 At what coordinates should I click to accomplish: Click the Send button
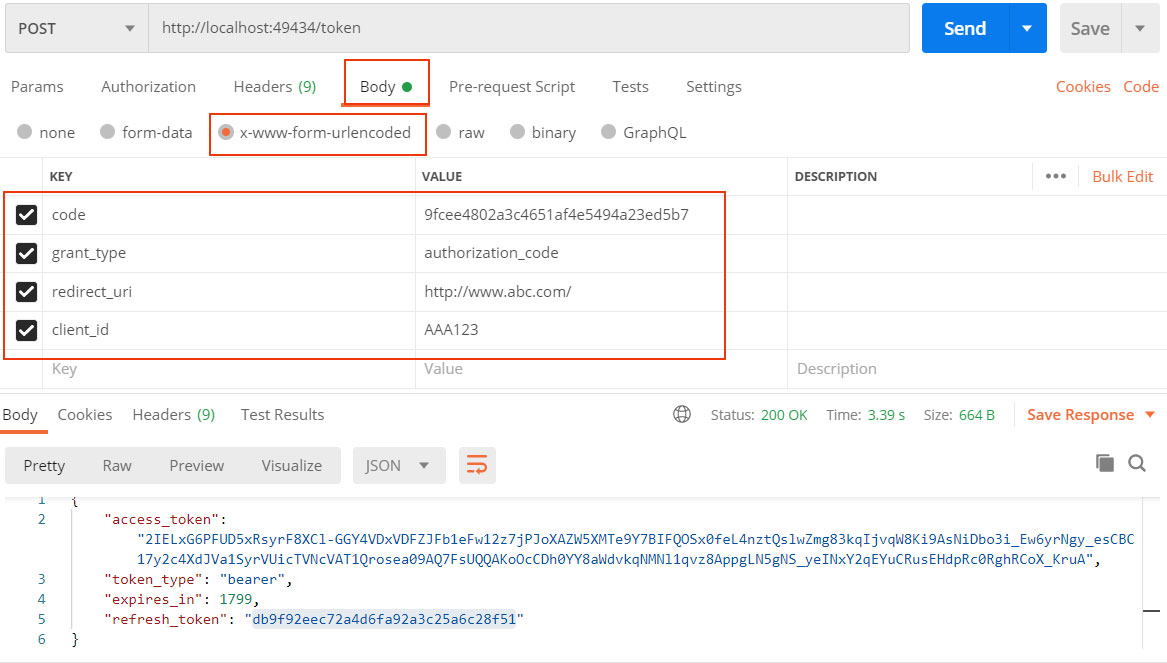pos(964,28)
